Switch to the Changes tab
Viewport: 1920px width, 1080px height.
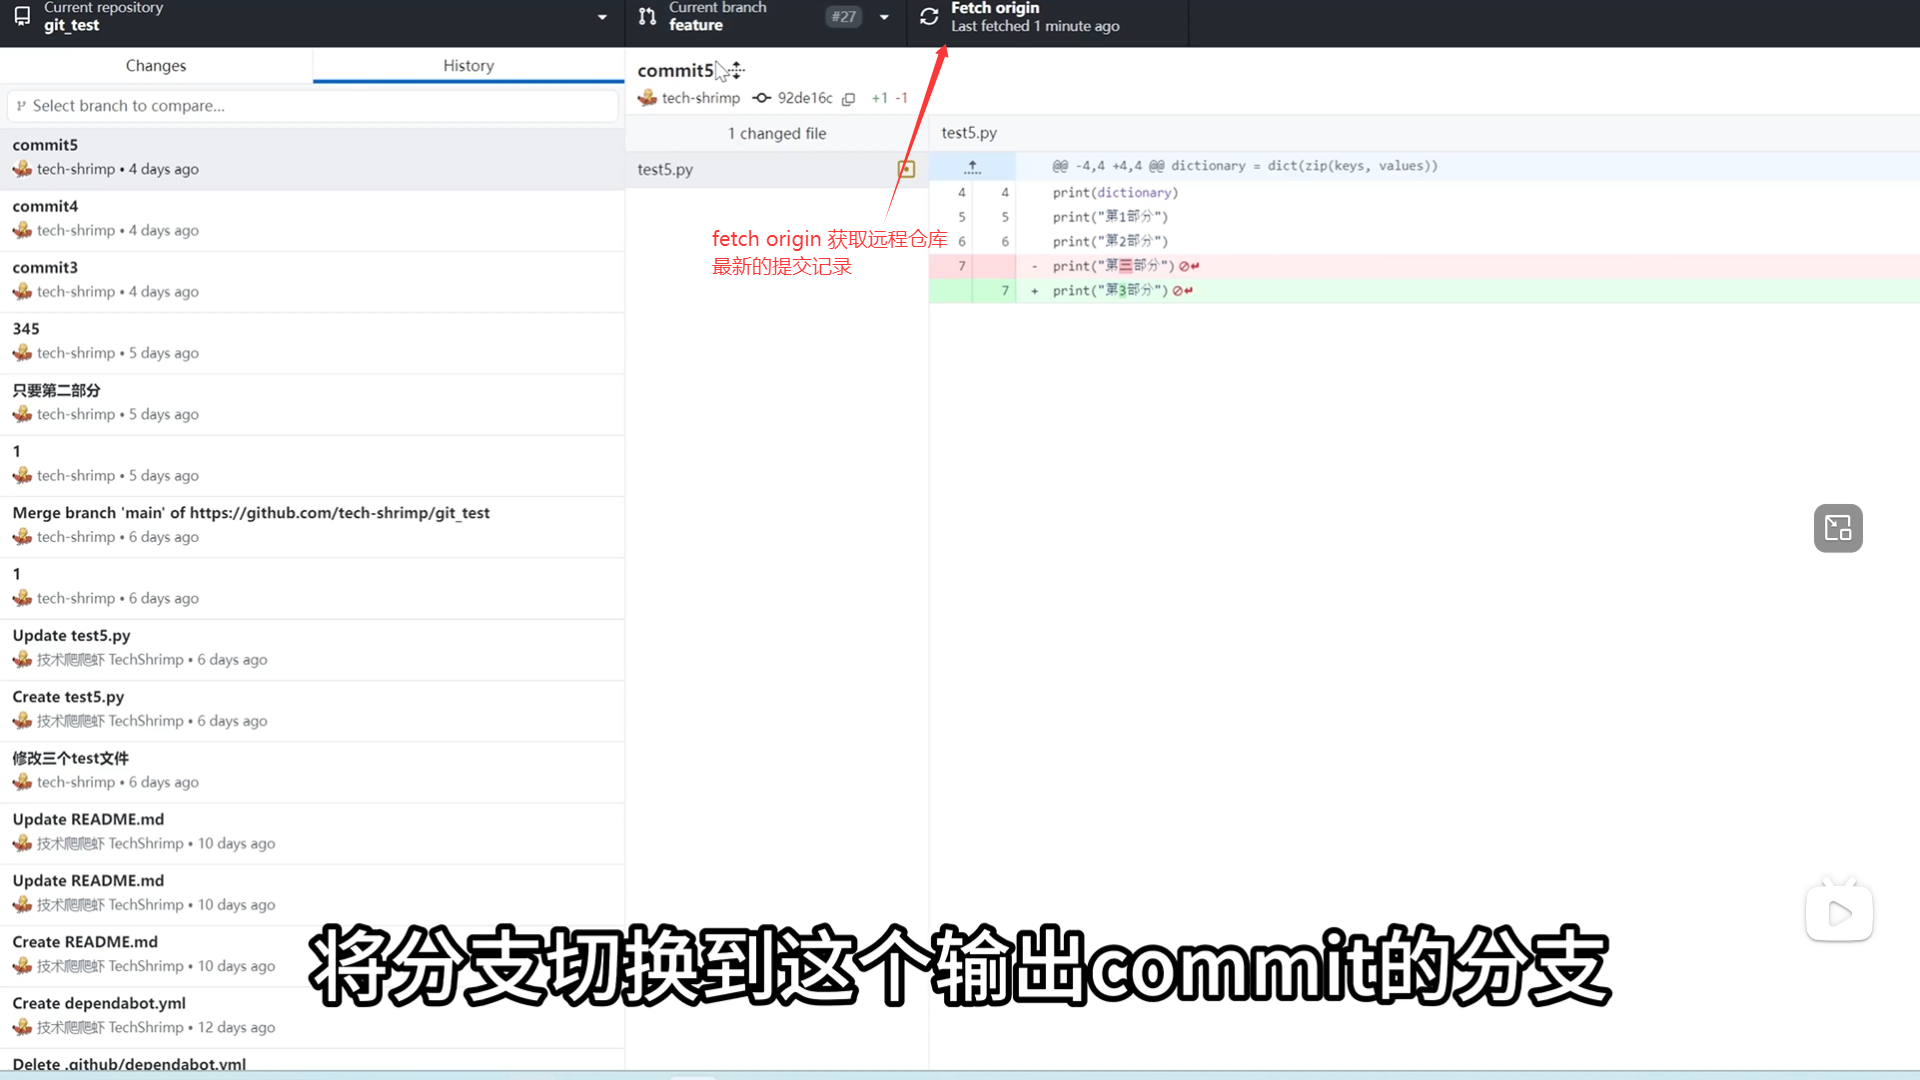(156, 65)
